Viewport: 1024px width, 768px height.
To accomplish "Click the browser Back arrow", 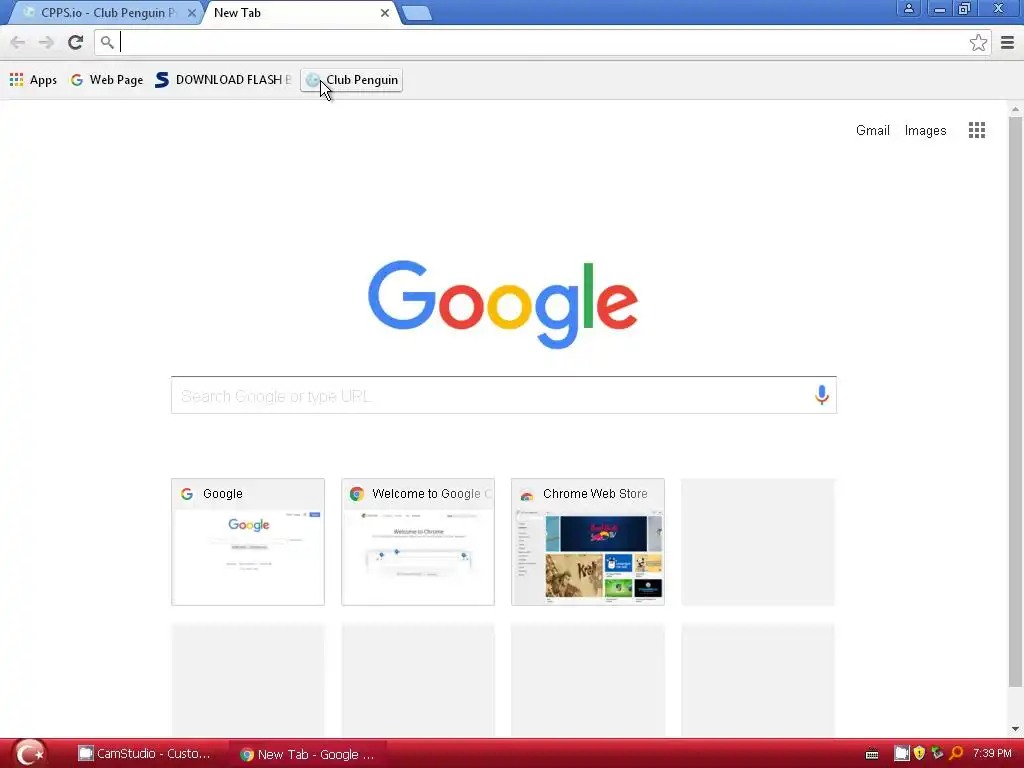I will [18, 42].
